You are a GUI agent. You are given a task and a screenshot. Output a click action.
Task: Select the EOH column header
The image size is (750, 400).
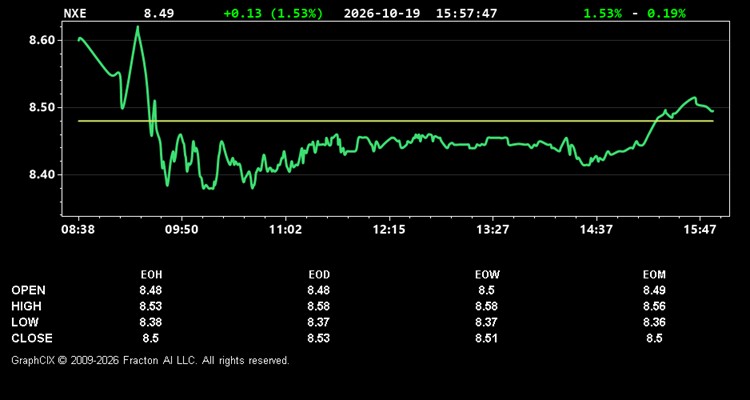coord(151,275)
